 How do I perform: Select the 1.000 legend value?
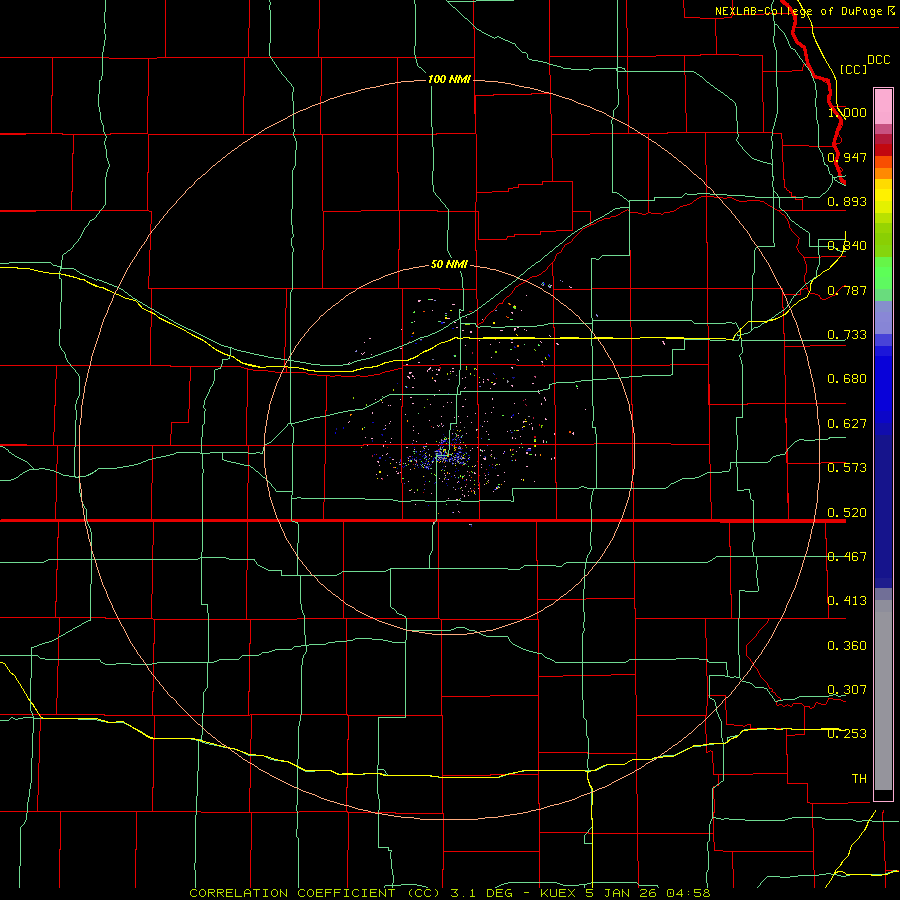[847, 112]
